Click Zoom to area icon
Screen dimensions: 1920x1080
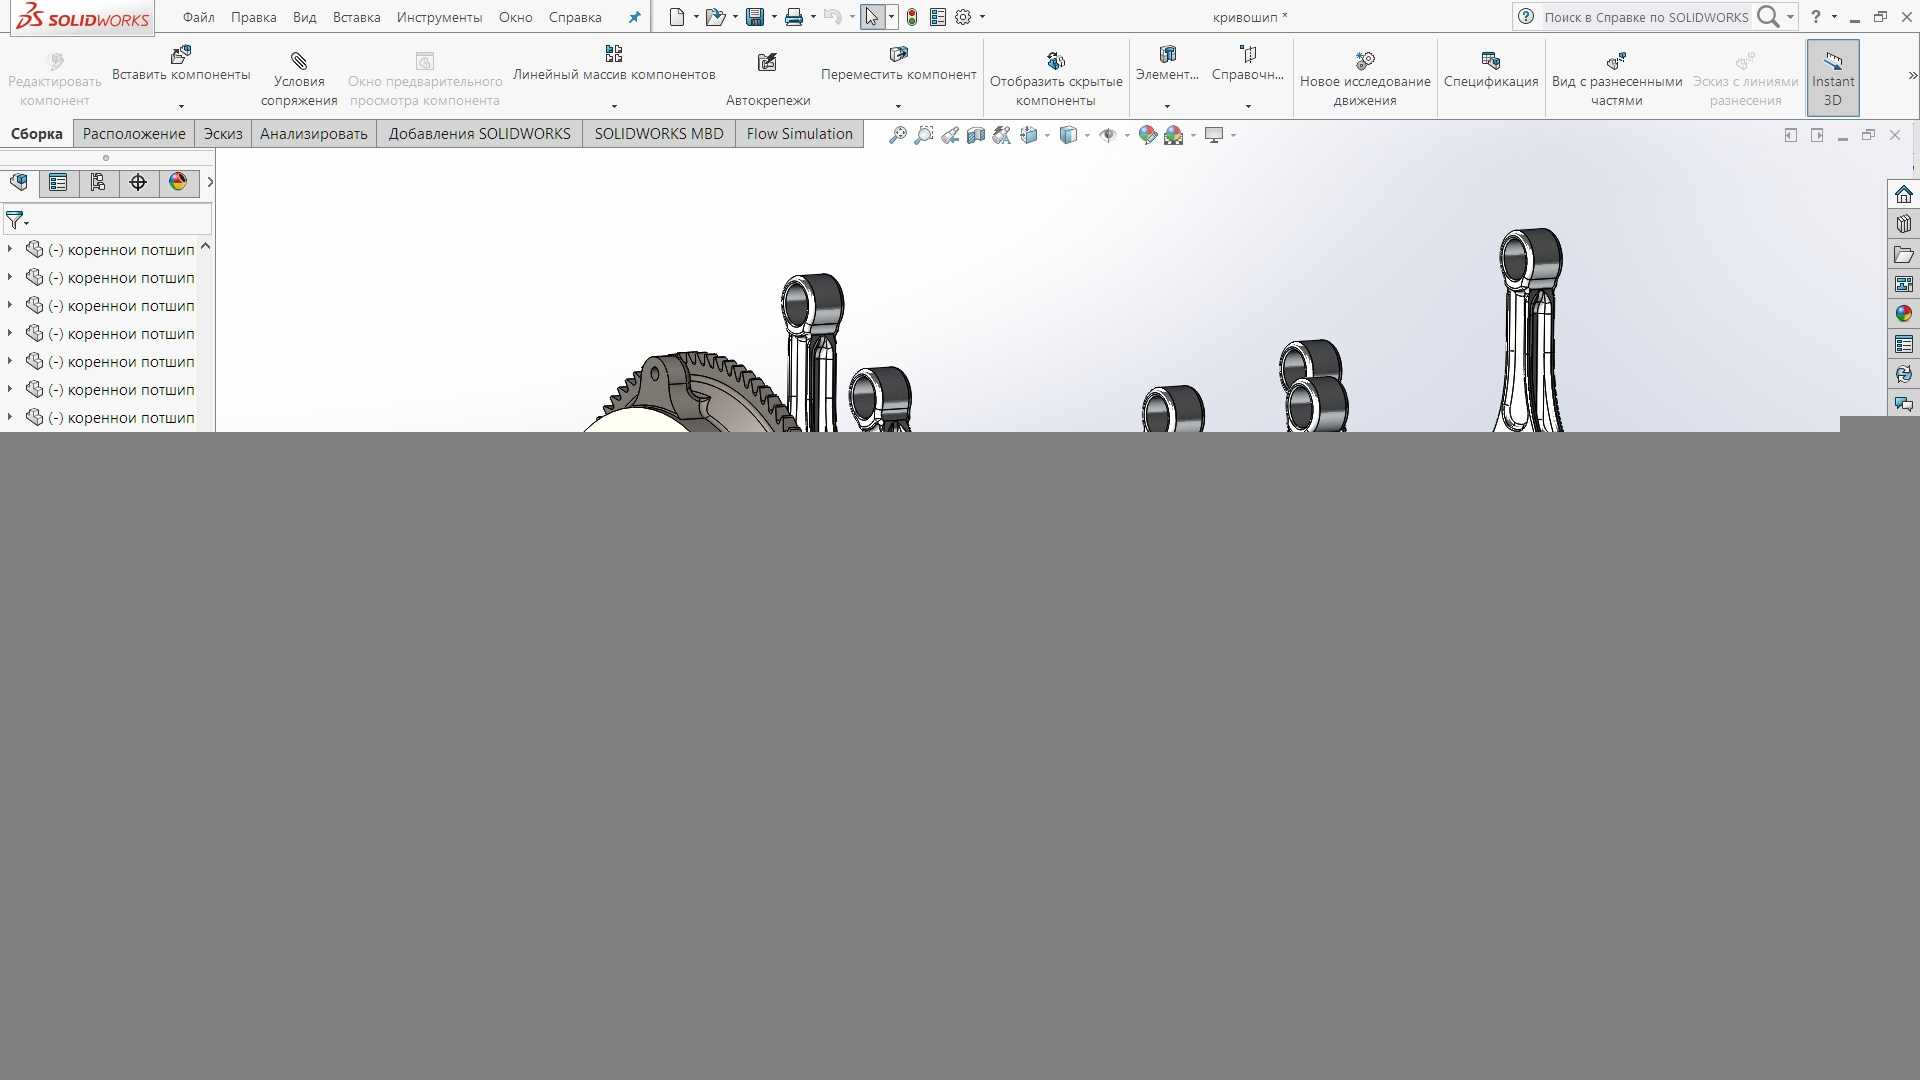(x=924, y=135)
